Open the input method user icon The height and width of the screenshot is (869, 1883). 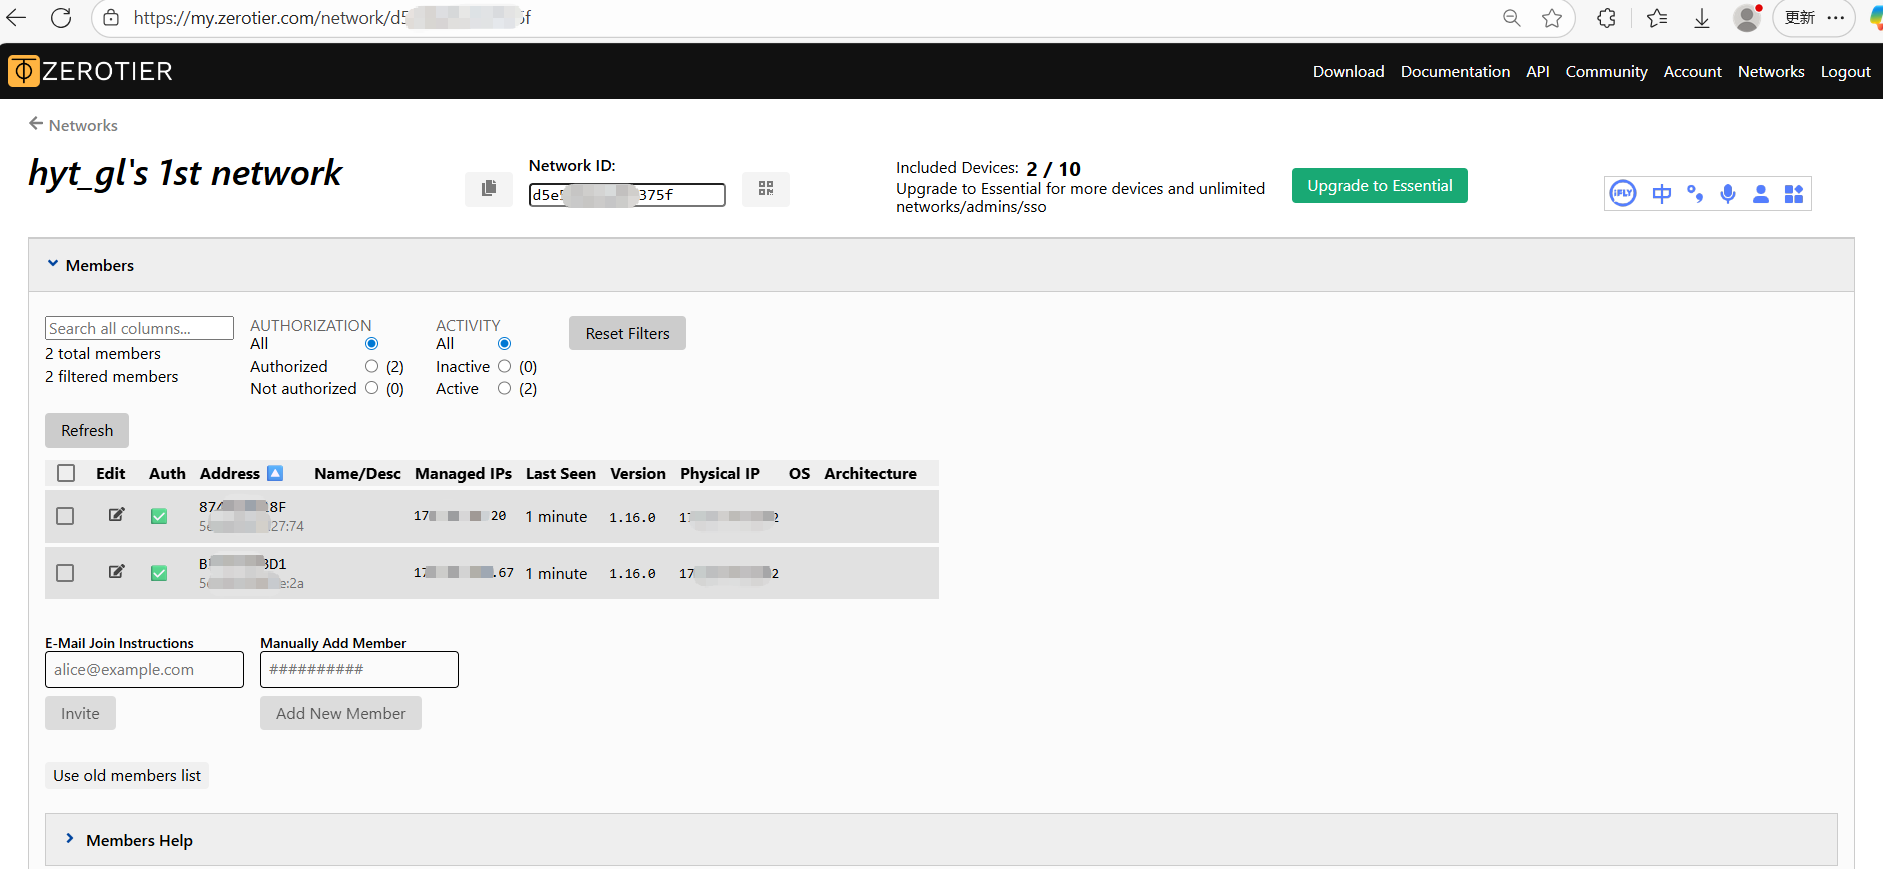coord(1761,194)
